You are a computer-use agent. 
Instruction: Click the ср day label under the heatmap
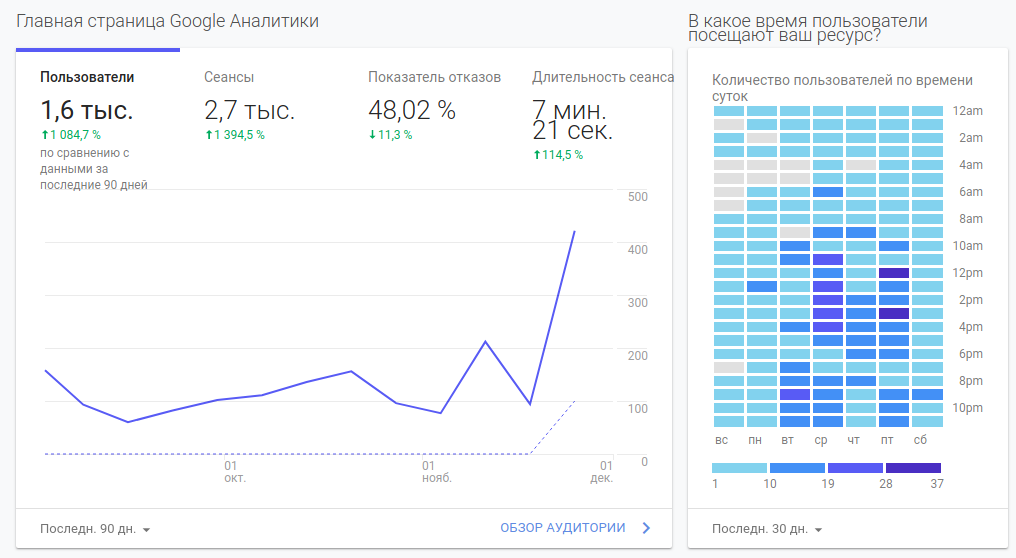coord(821,440)
